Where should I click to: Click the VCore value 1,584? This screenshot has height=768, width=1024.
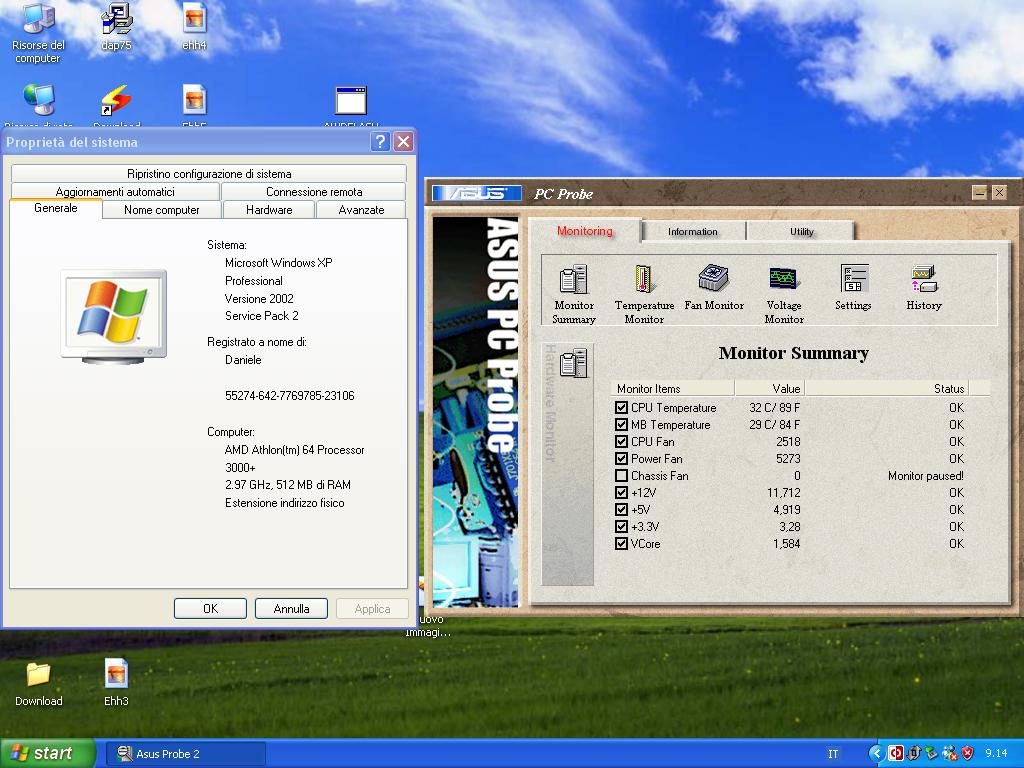(786, 543)
